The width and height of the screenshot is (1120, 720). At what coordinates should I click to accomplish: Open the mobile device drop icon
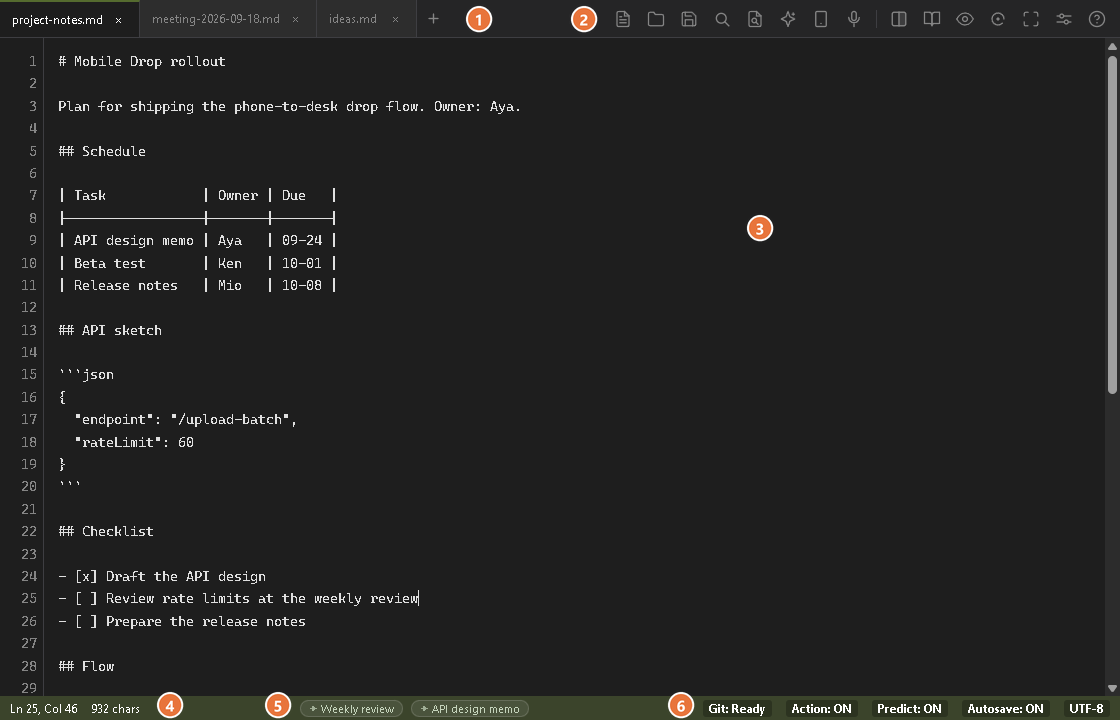pyautogui.click(x=821, y=19)
